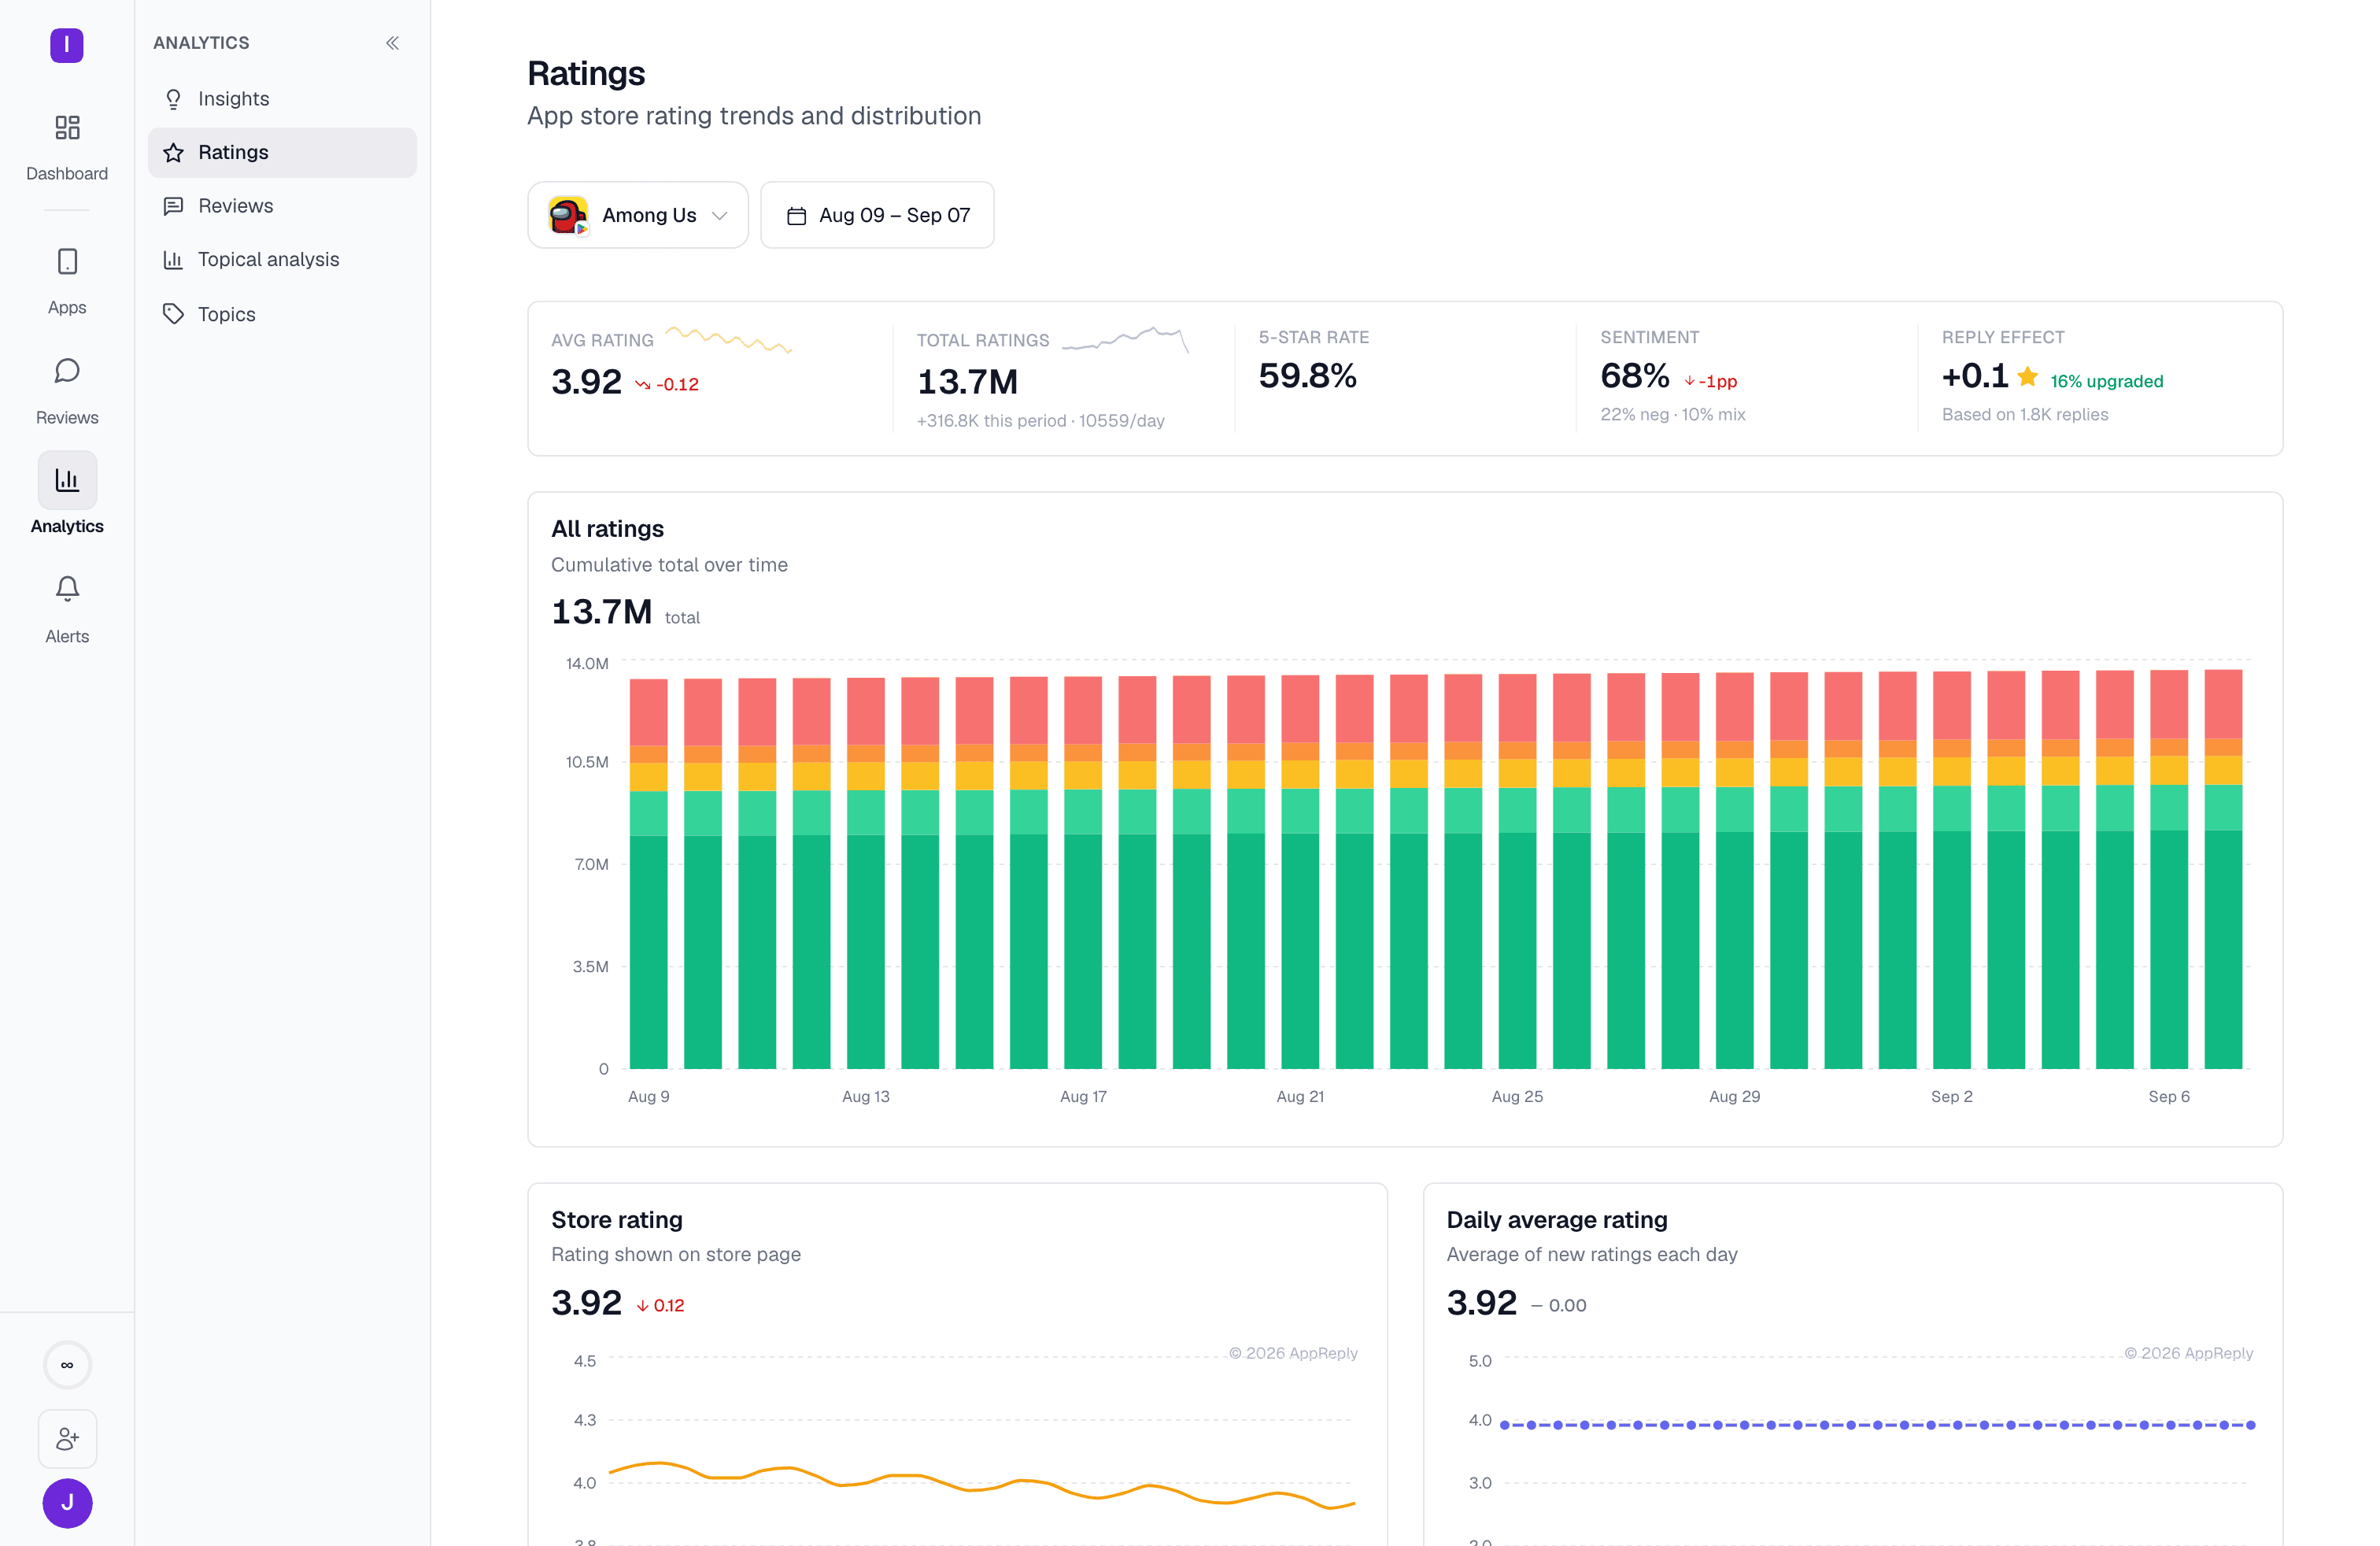Click the Aug 17 axis label
The height and width of the screenshot is (1546, 2380).
point(1083,1097)
